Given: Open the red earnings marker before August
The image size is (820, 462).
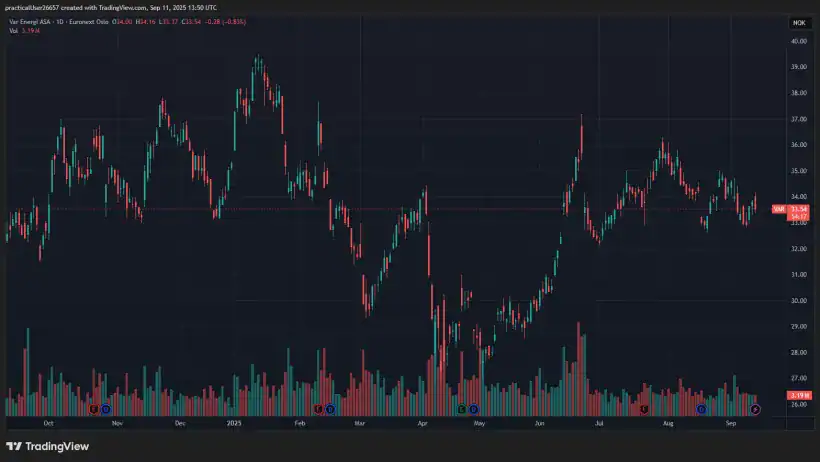Looking at the screenshot, I should (644, 409).
